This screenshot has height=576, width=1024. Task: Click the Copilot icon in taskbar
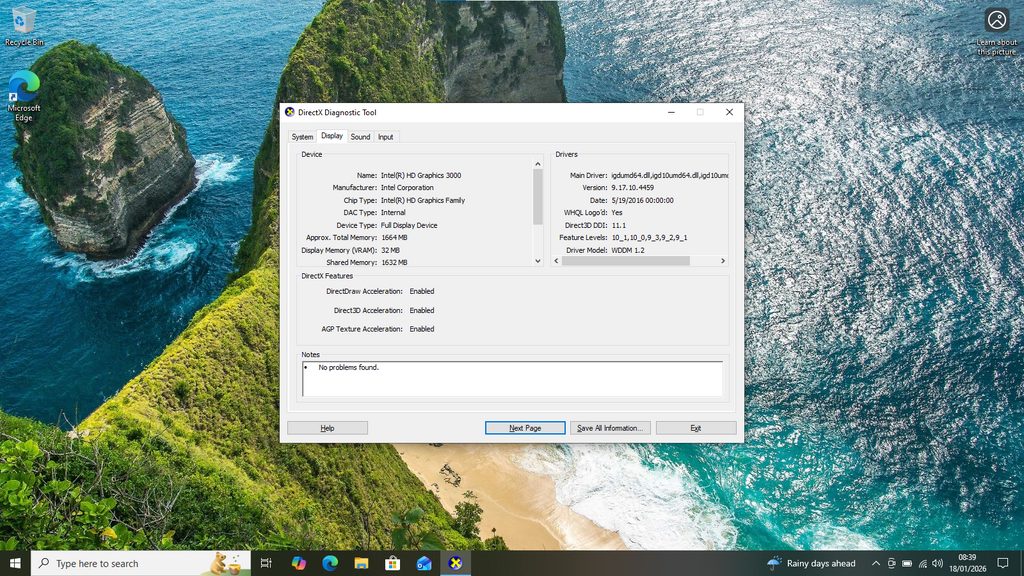pos(298,563)
